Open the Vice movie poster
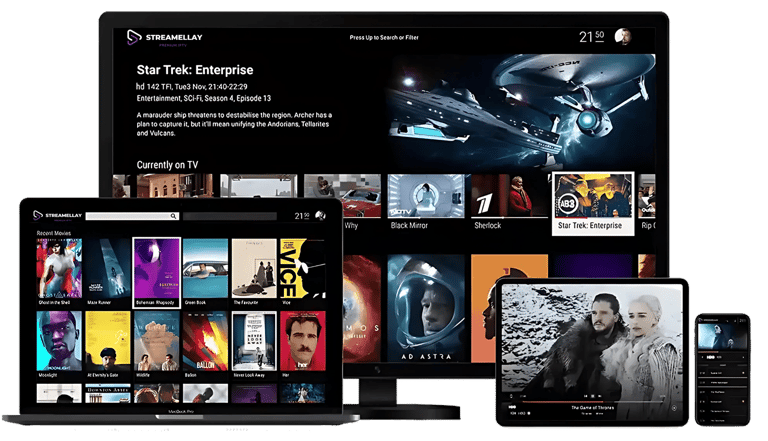Screen dimensions: 768x441 302,269
